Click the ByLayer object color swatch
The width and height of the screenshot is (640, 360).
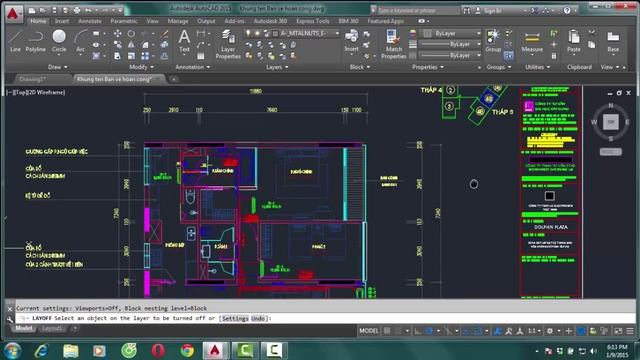[427, 33]
